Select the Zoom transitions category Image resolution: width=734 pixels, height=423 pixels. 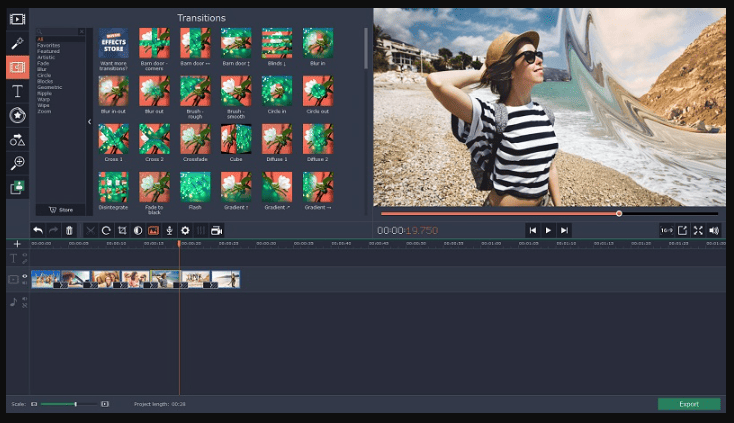(44, 111)
